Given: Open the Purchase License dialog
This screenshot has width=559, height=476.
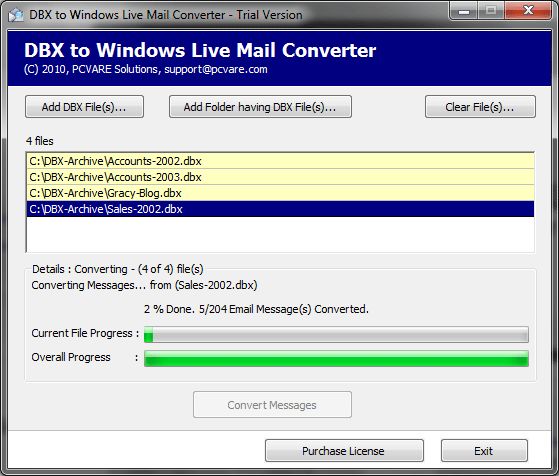Looking at the screenshot, I should (x=344, y=451).
